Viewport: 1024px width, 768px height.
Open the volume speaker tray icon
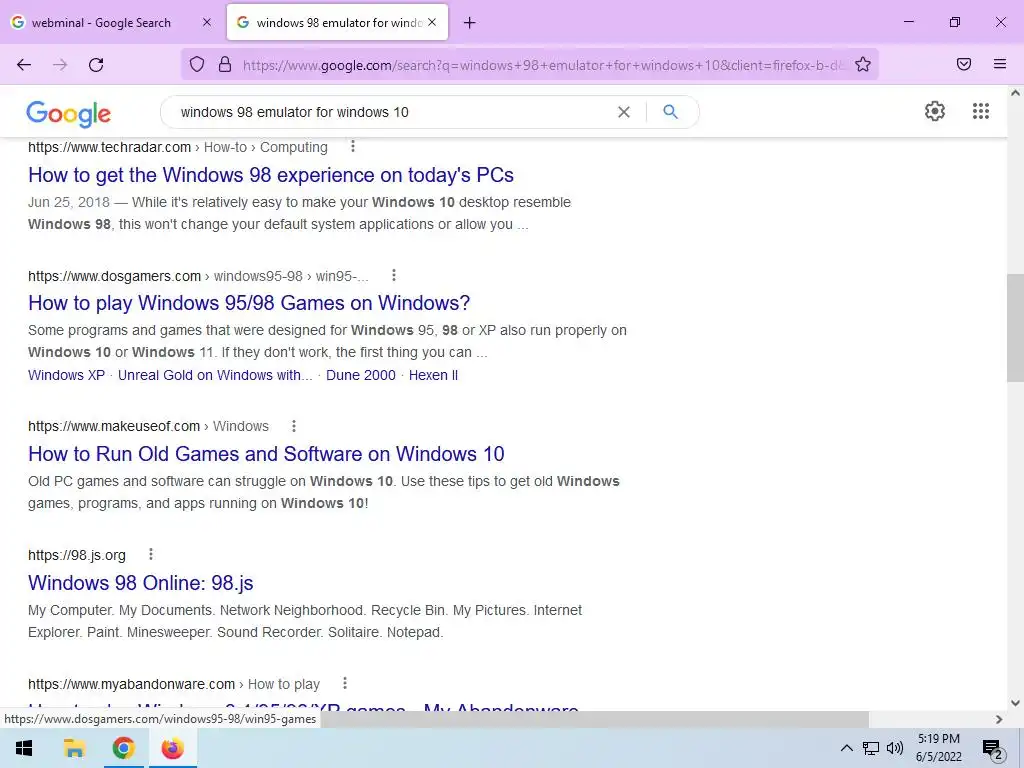click(895, 748)
